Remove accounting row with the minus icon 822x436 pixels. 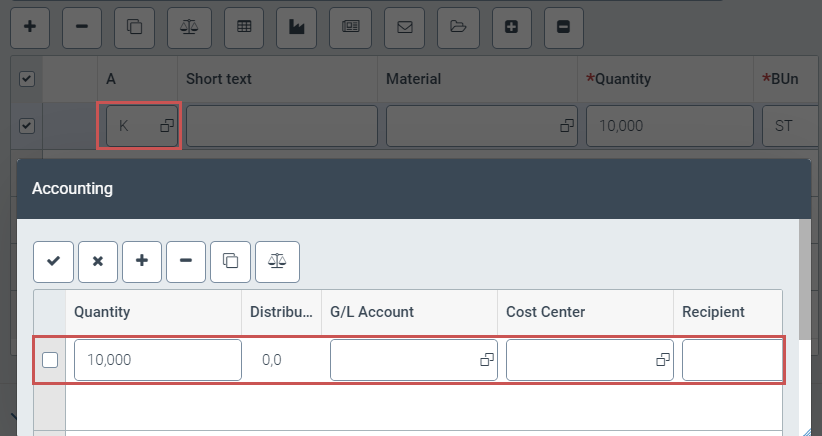(186, 261)
